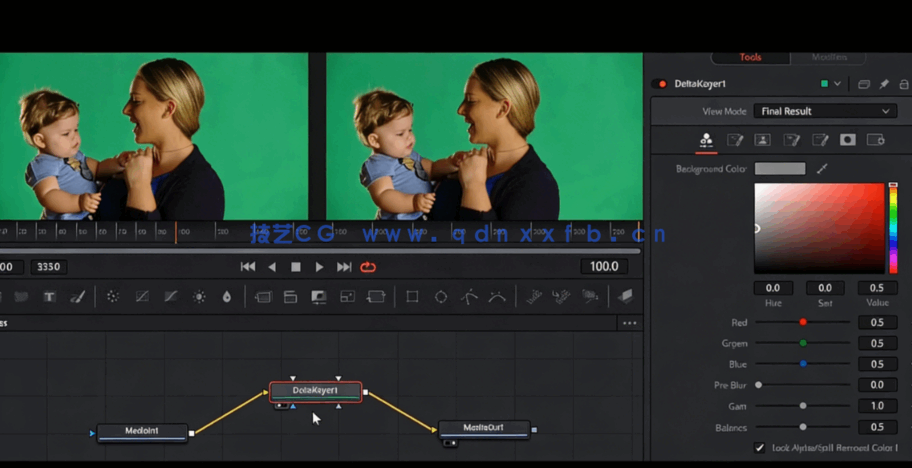Viewport: 912px width, 468px height.
Task: Open the Mask tab in DeltaKeyer
Action: coord(847,140)
